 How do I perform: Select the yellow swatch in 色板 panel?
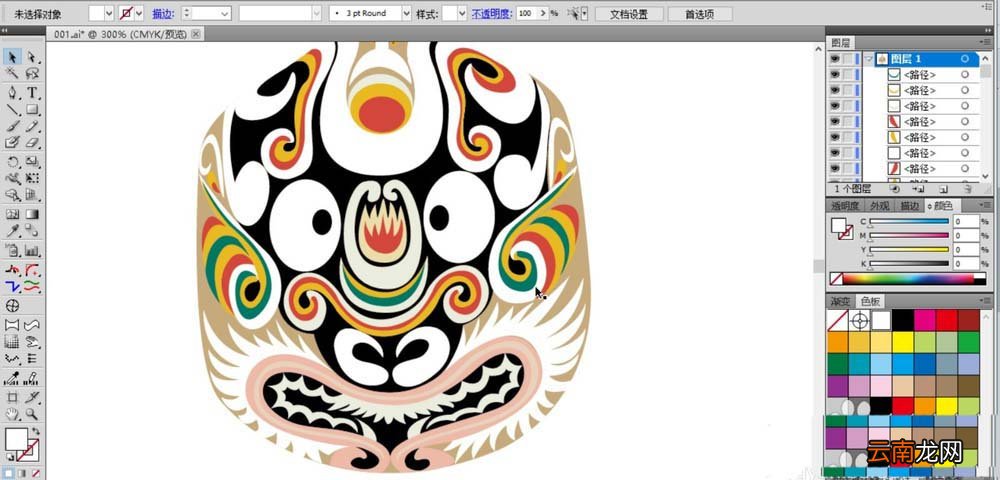902,342
